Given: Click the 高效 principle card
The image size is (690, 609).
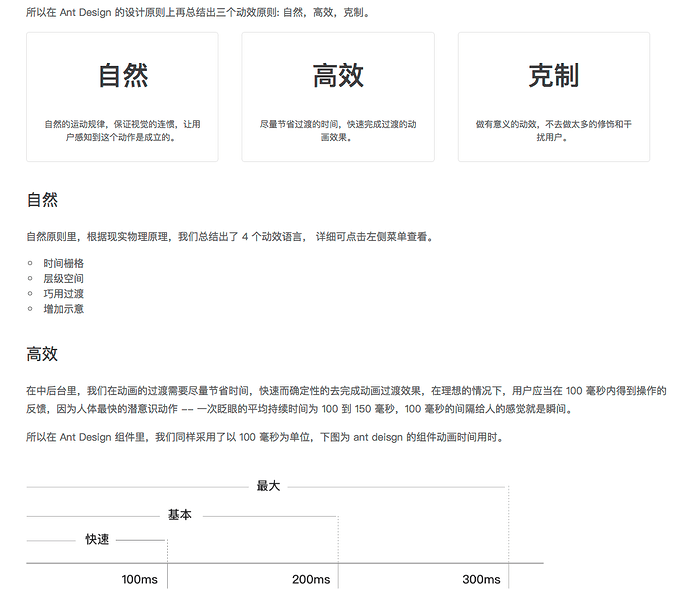Looking at the screenshot, I should (x=338, y=97).
